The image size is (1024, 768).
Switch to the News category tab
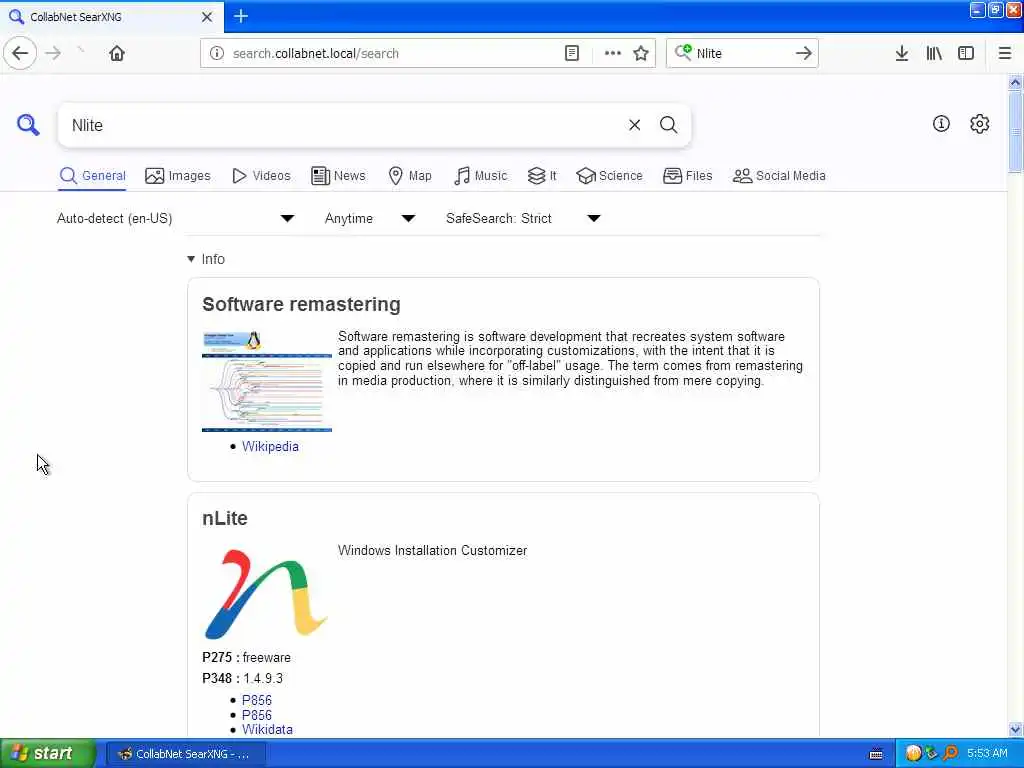coord(338,176)
